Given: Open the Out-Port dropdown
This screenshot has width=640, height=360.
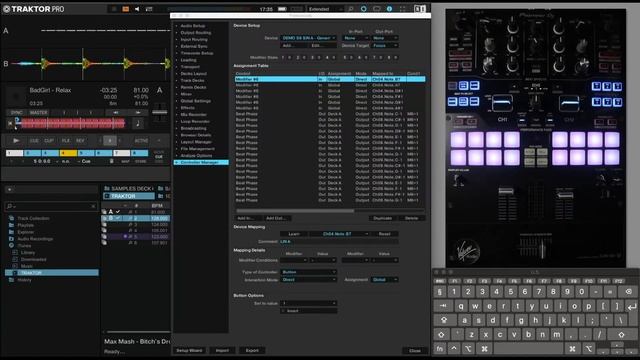Looking at the screenshot, I should (x=384, y=38).
